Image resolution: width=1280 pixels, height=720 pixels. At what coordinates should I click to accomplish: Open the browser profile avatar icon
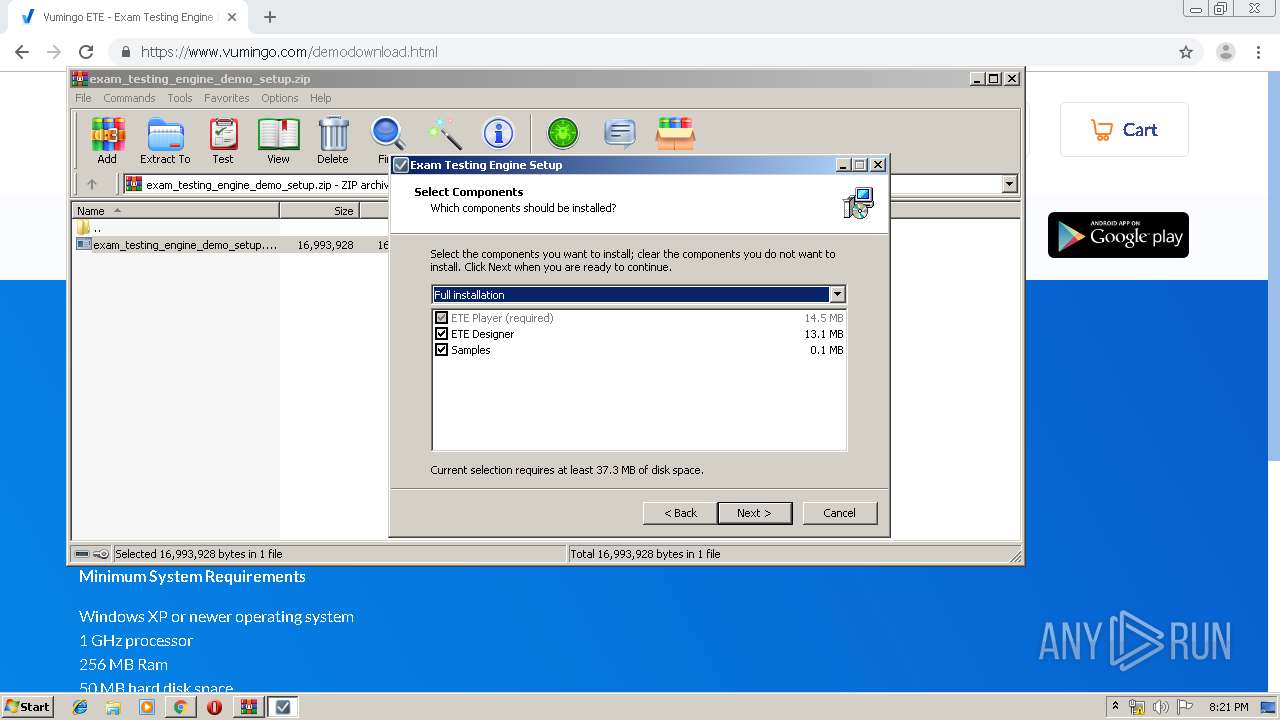[1226, 52]
